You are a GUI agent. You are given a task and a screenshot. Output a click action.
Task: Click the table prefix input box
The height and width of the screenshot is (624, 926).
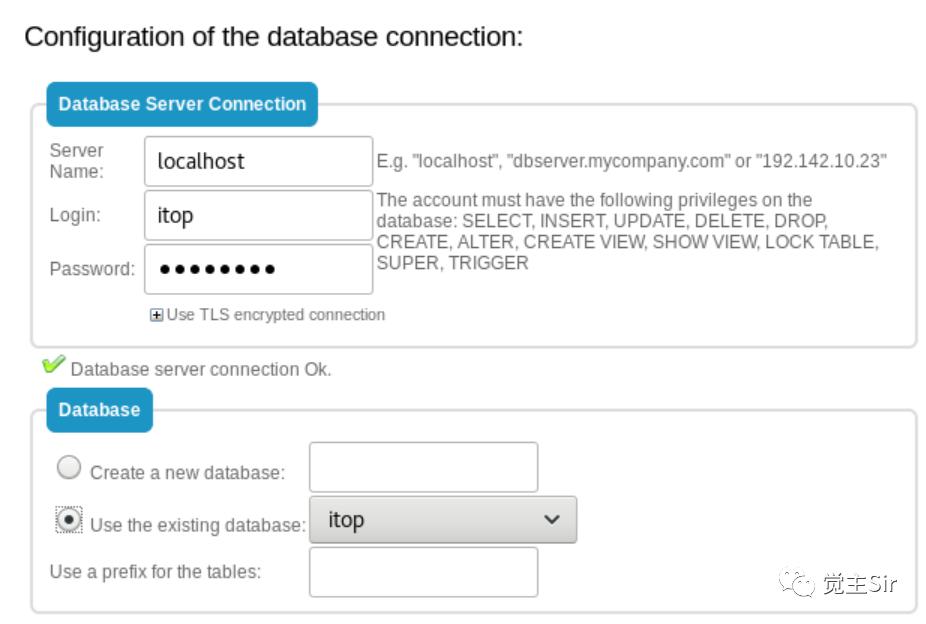423,570
